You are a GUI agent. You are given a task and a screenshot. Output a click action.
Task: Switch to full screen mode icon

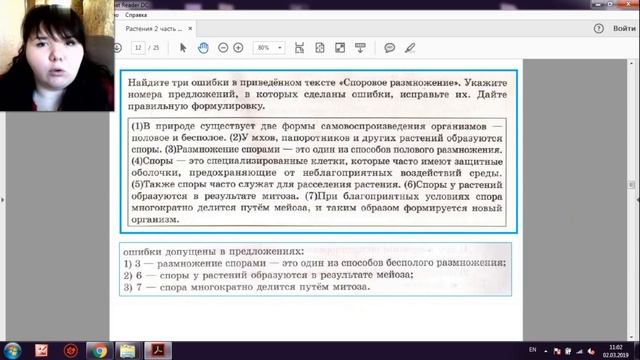340,48
